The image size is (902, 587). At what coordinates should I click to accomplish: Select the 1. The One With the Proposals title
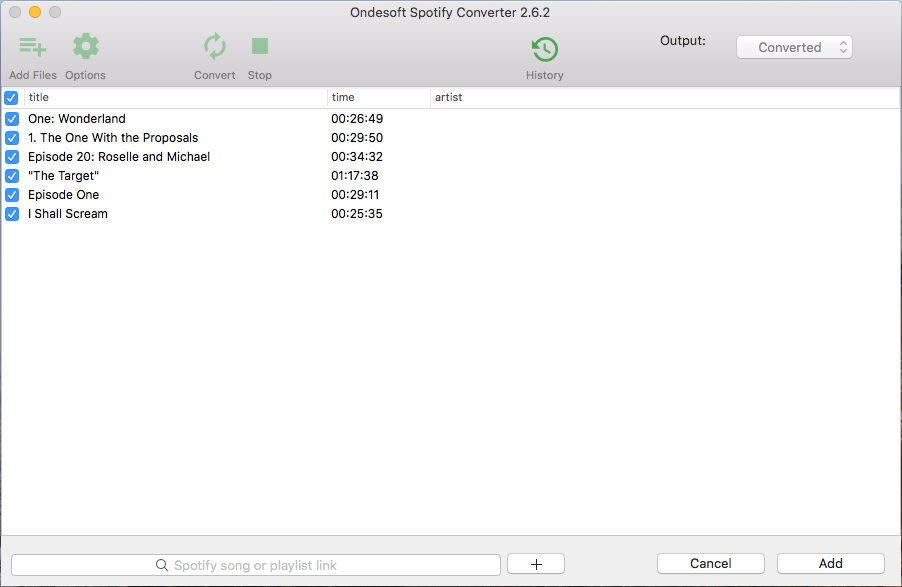coord(113,138)
